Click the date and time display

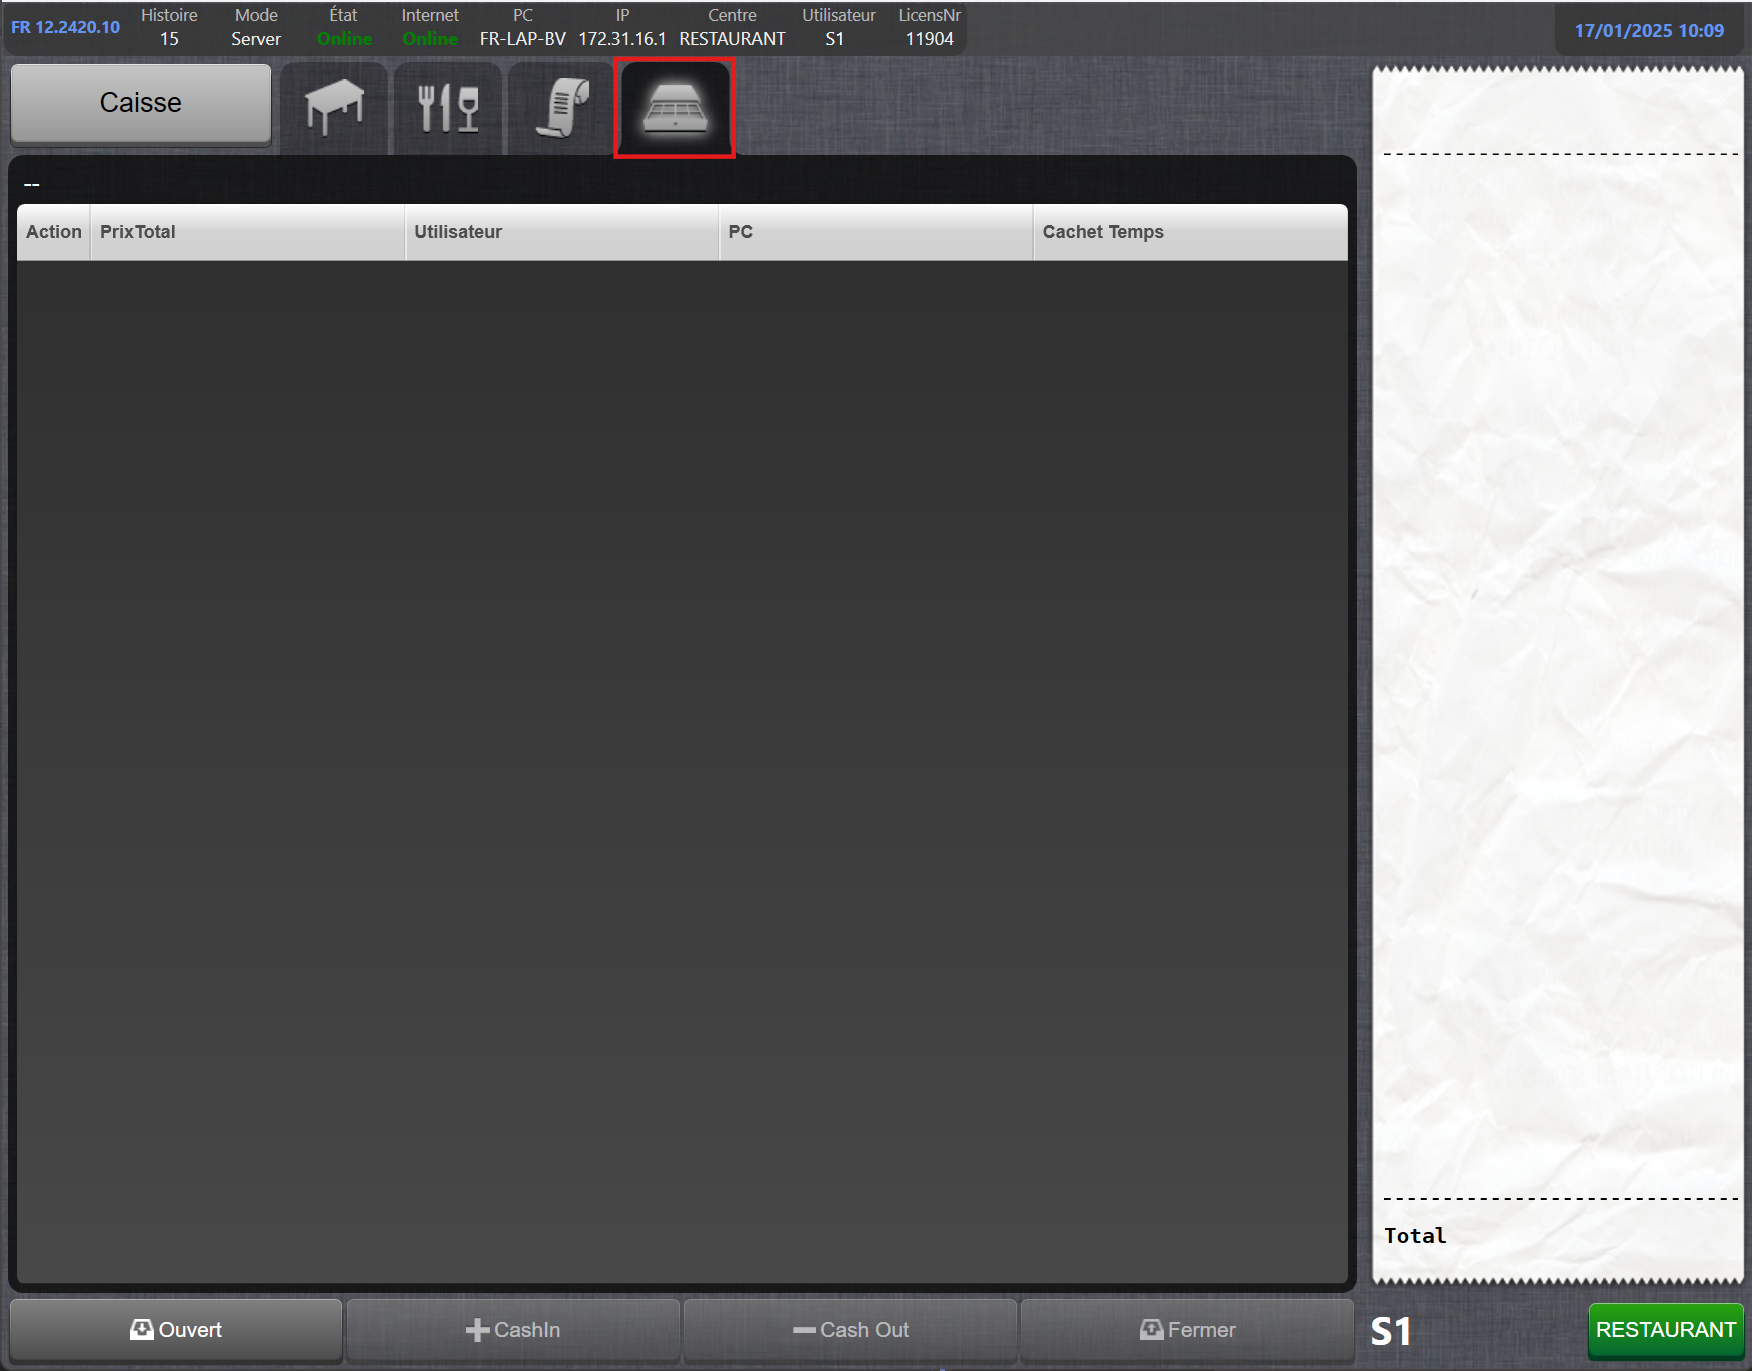tap(1649, 31)
